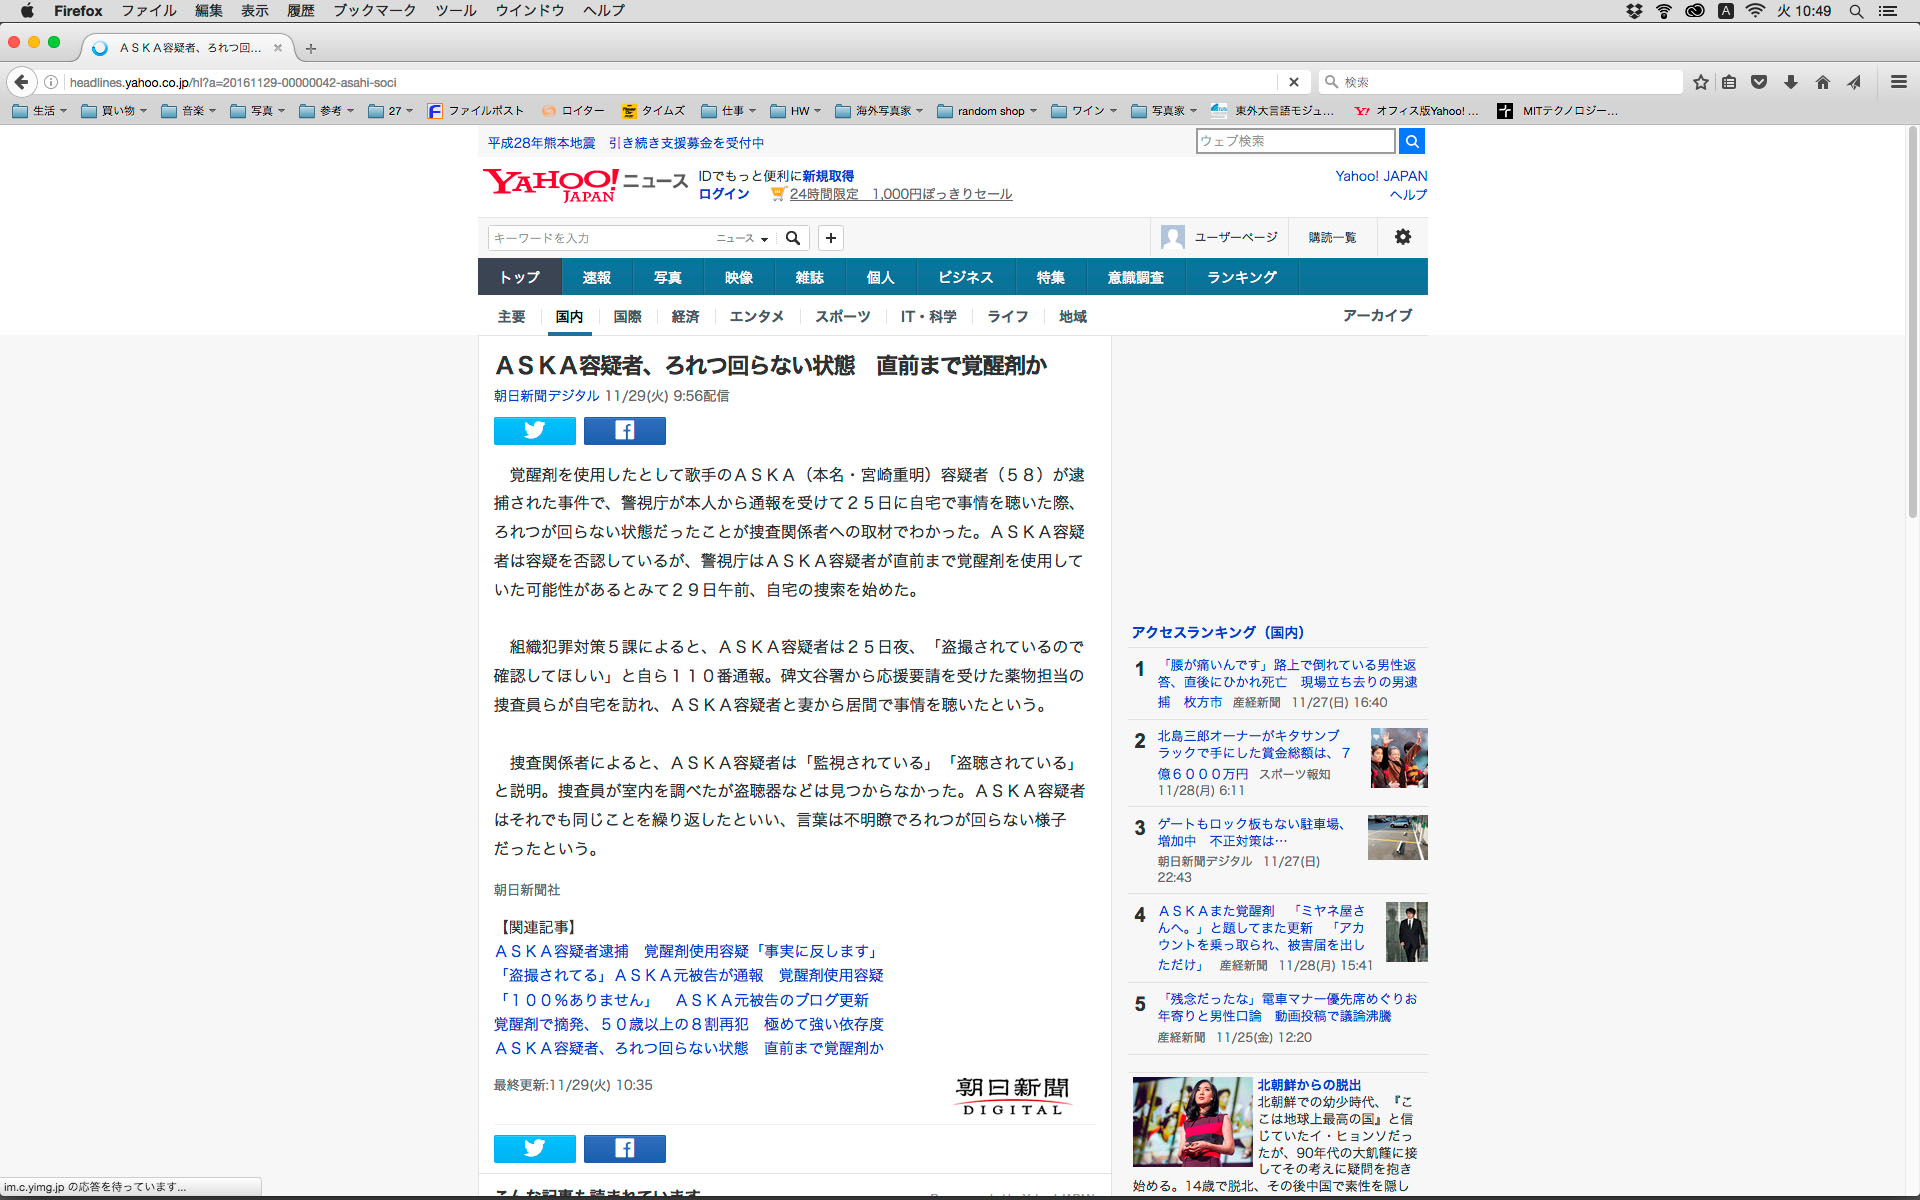Open the ブックマーク menu in menu bar

[x=374, y=10]
